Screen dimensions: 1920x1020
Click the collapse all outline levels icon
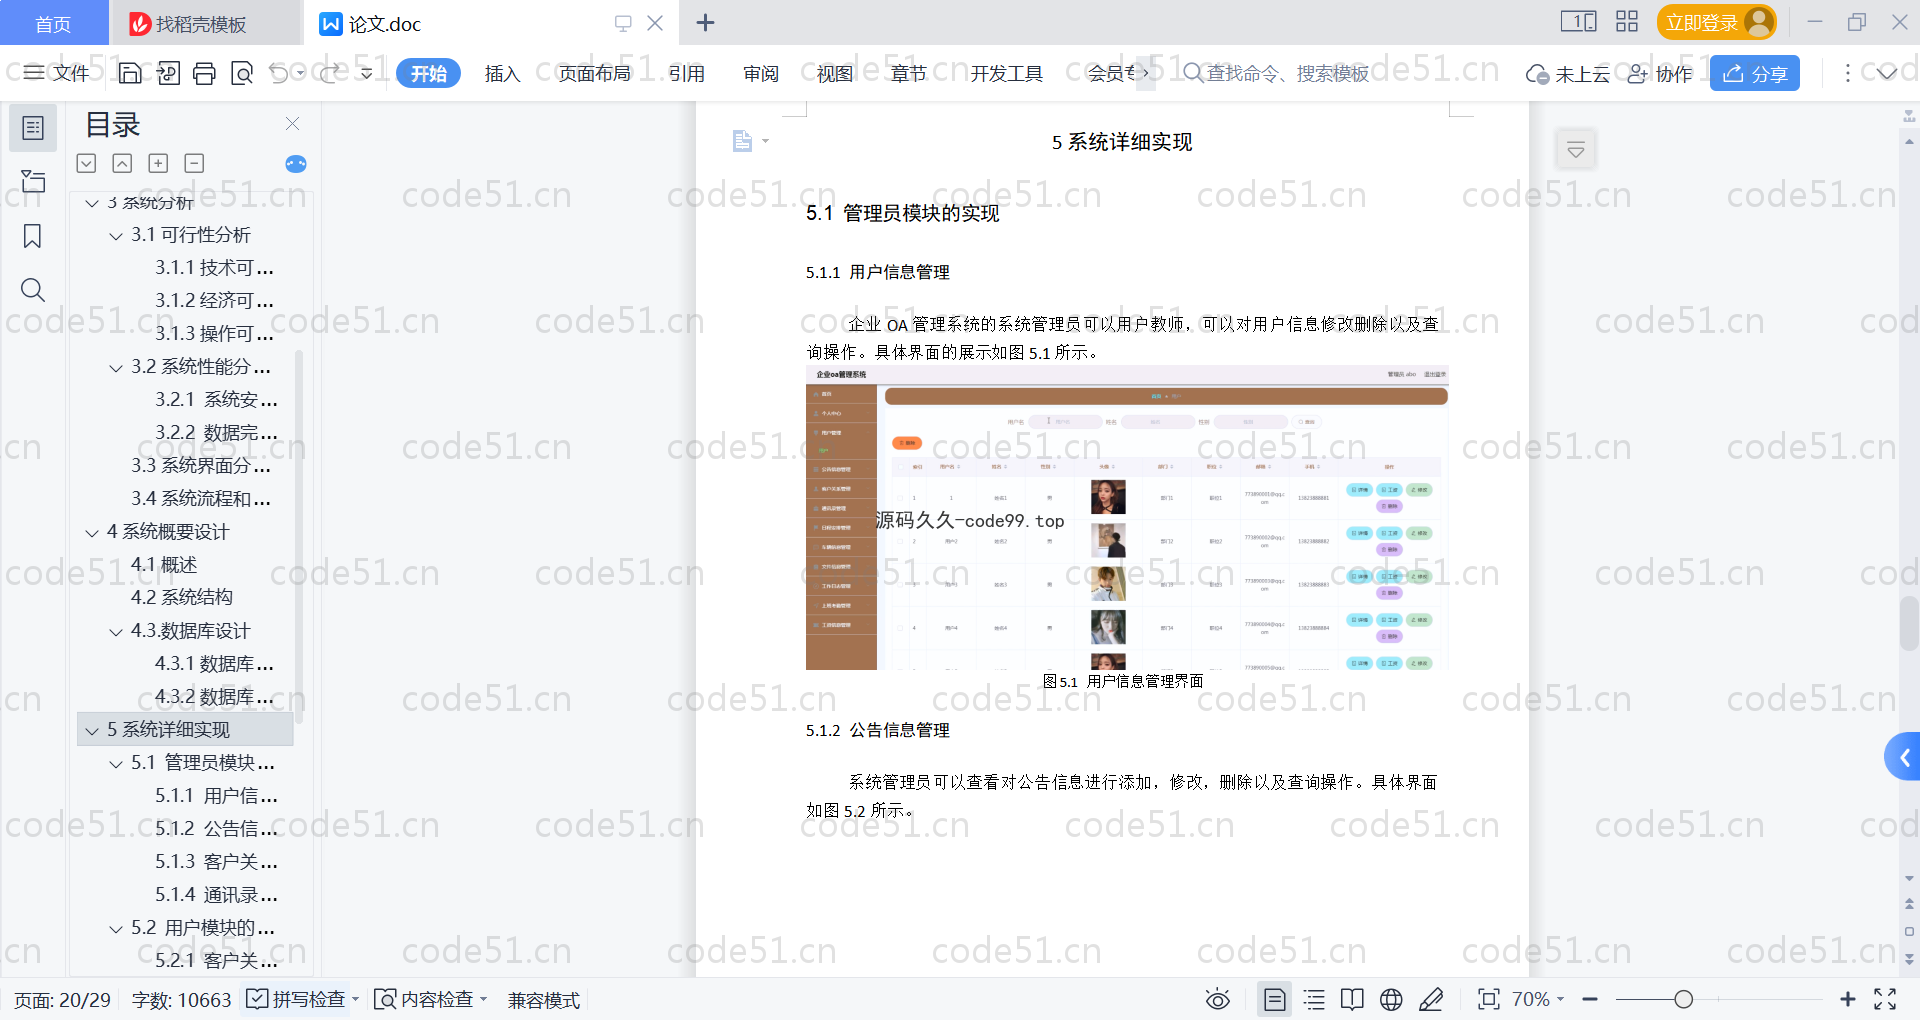tap(122, 163)
